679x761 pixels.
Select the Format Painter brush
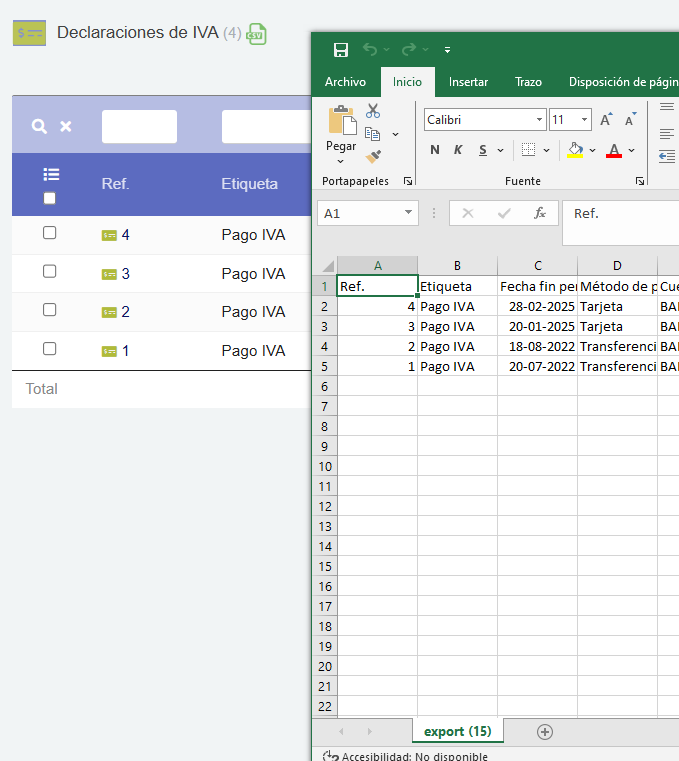[373, 157]
